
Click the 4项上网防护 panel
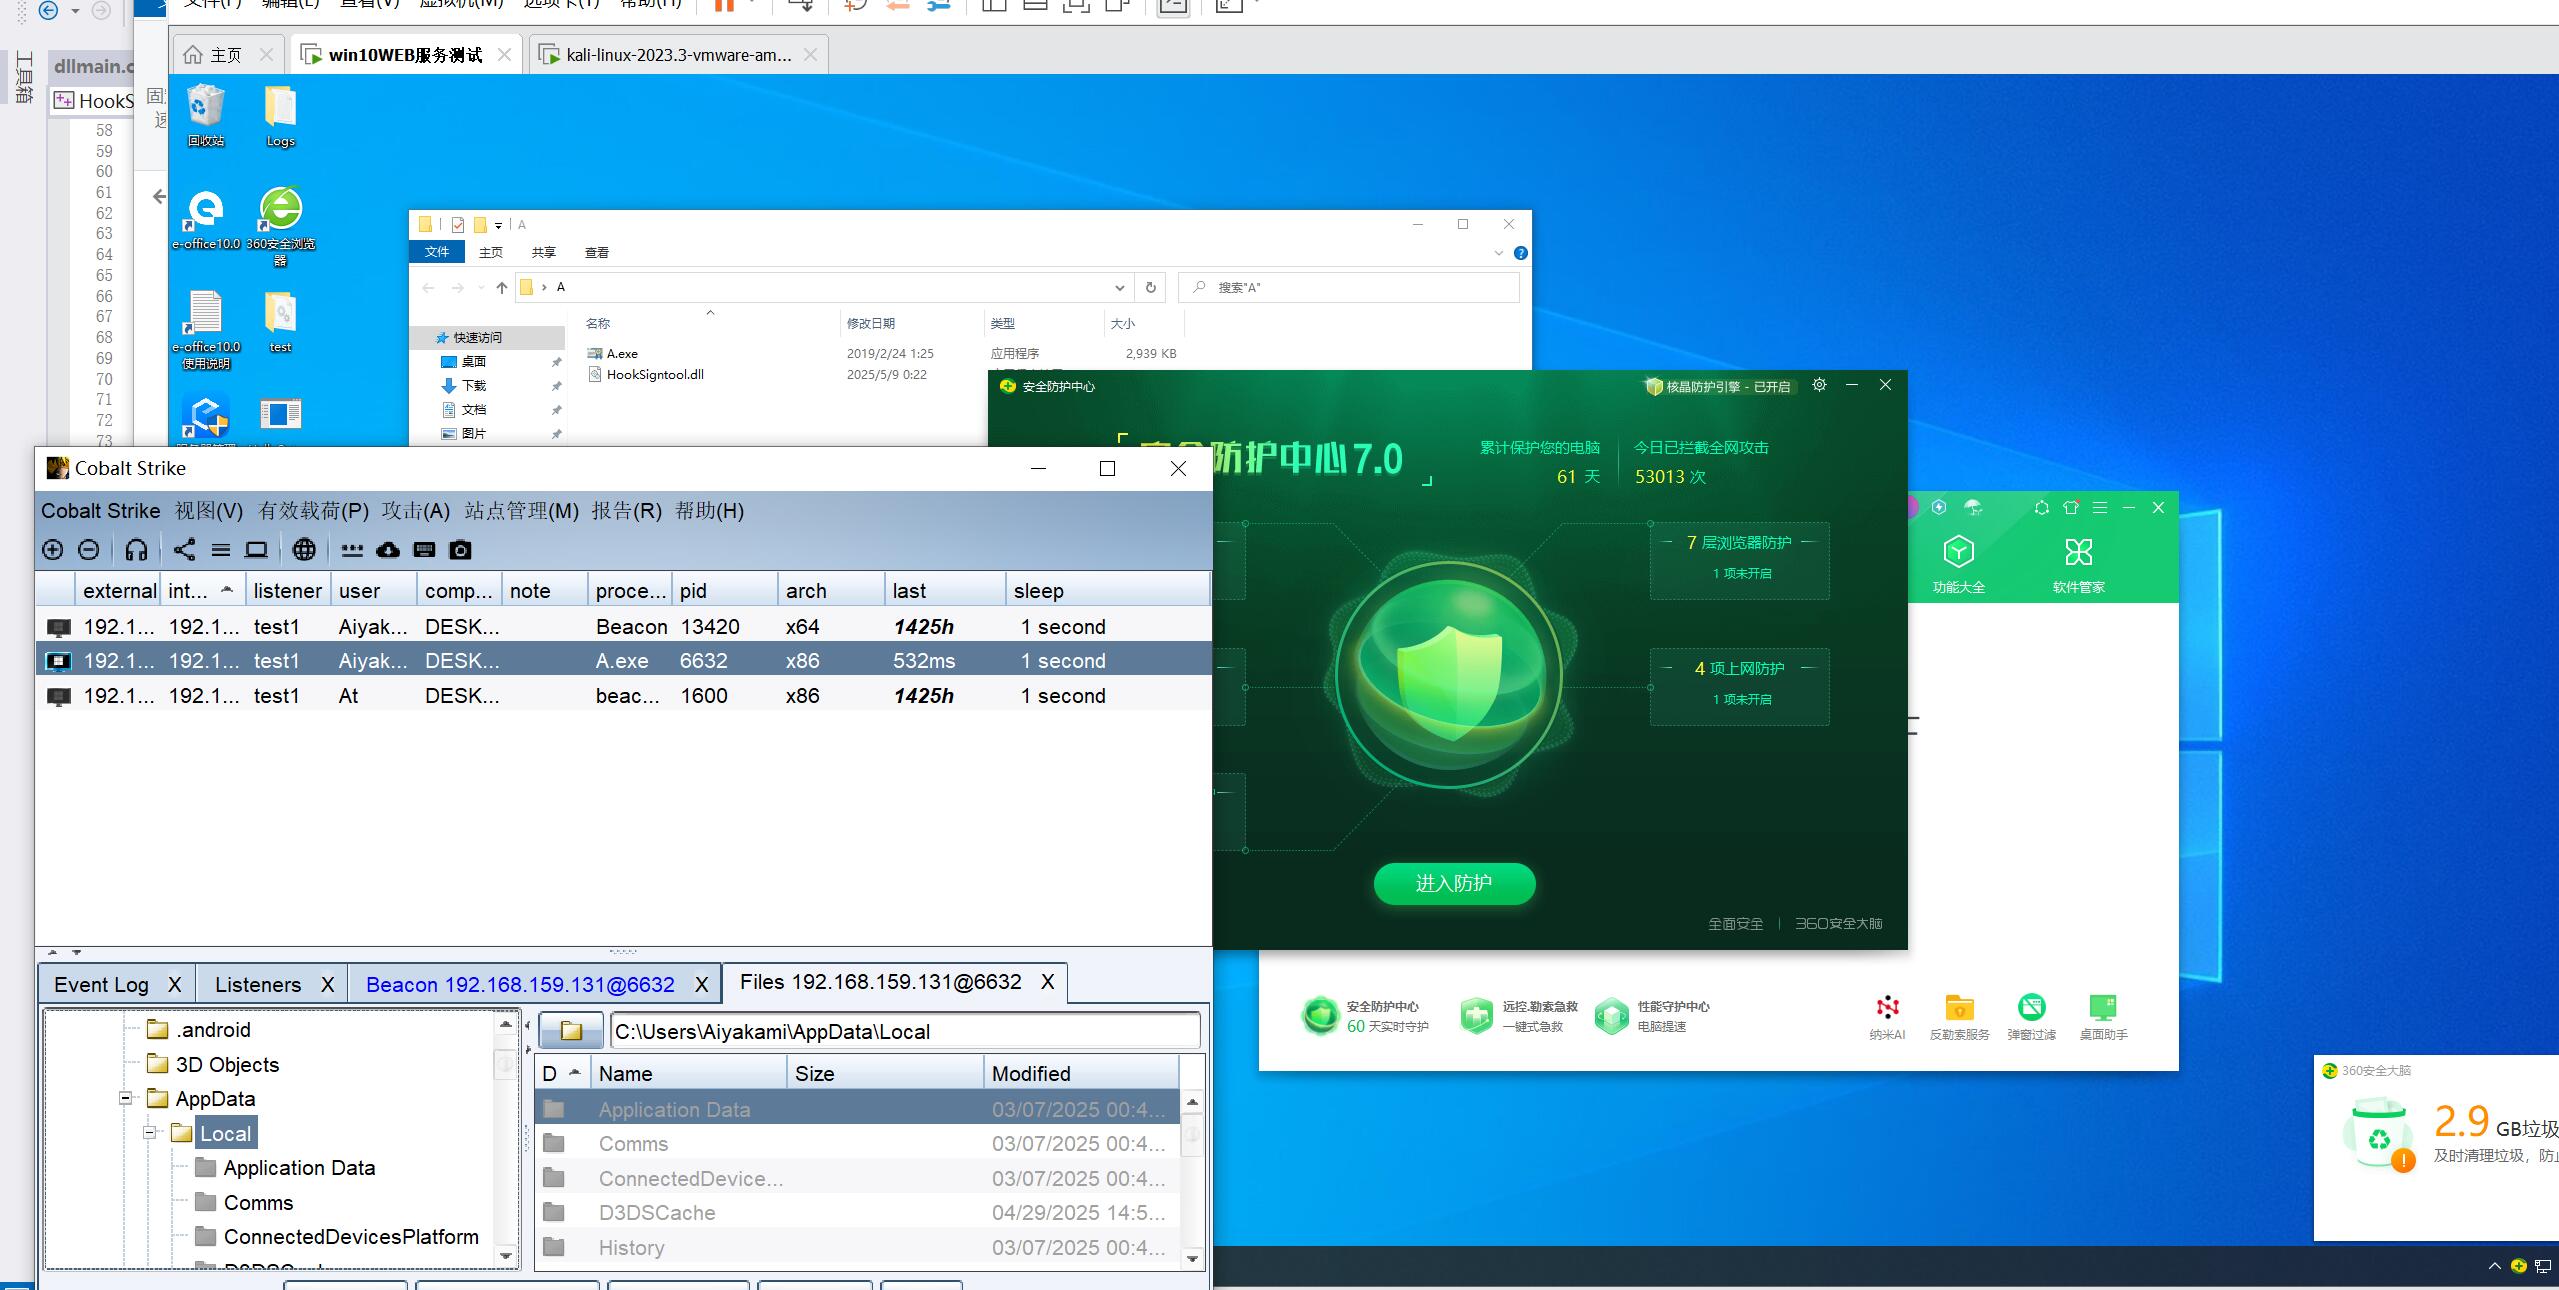pyautogui.click(x=1740, y=686)
